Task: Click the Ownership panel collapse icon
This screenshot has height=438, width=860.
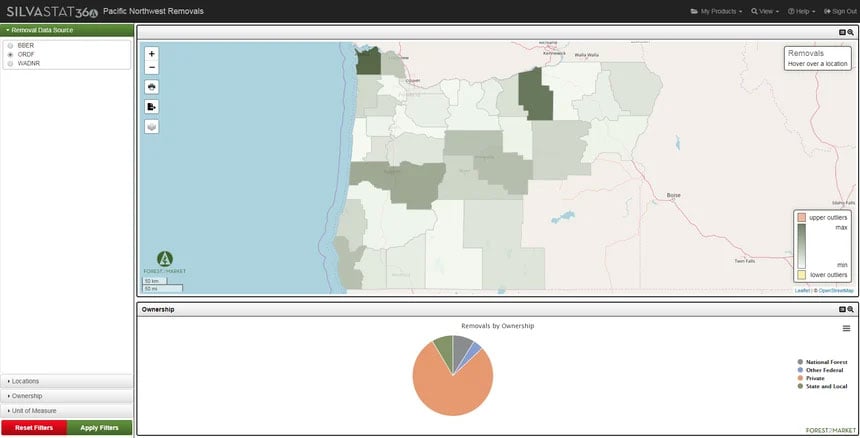Action: [x=842, y=310]
